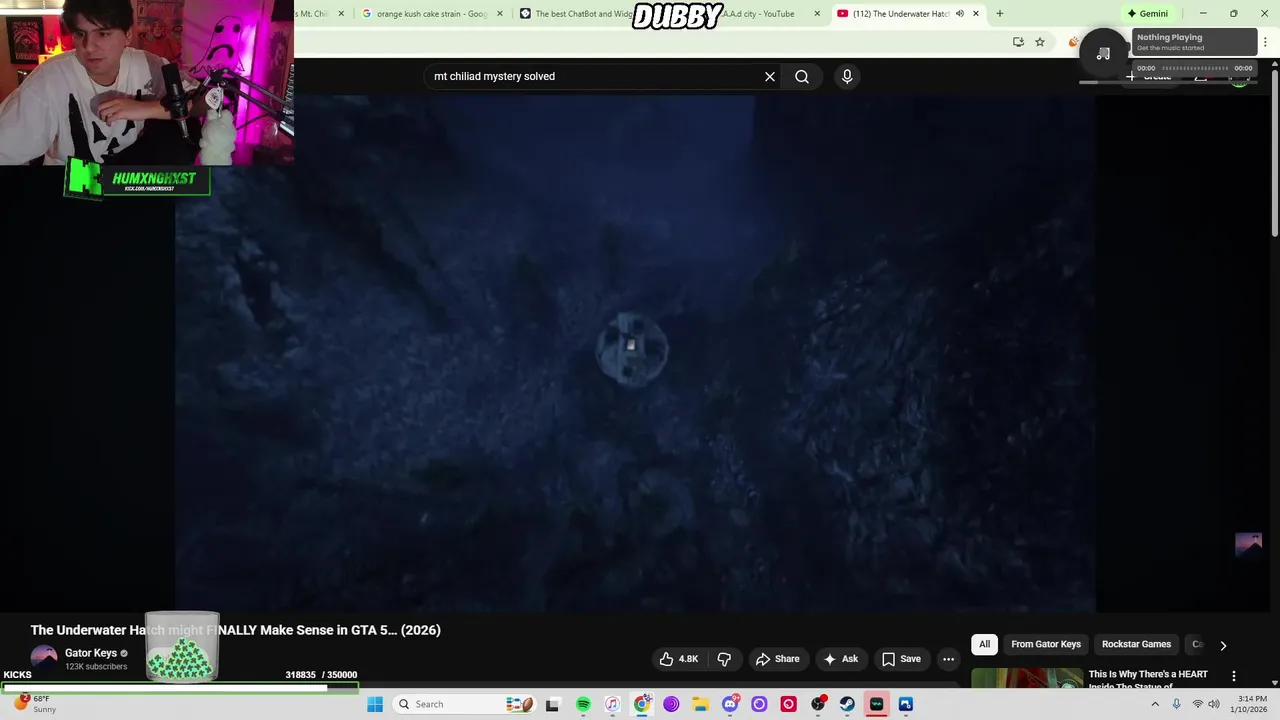
Task: Open File Explorer from taskbar
Action: pos(700,704)
